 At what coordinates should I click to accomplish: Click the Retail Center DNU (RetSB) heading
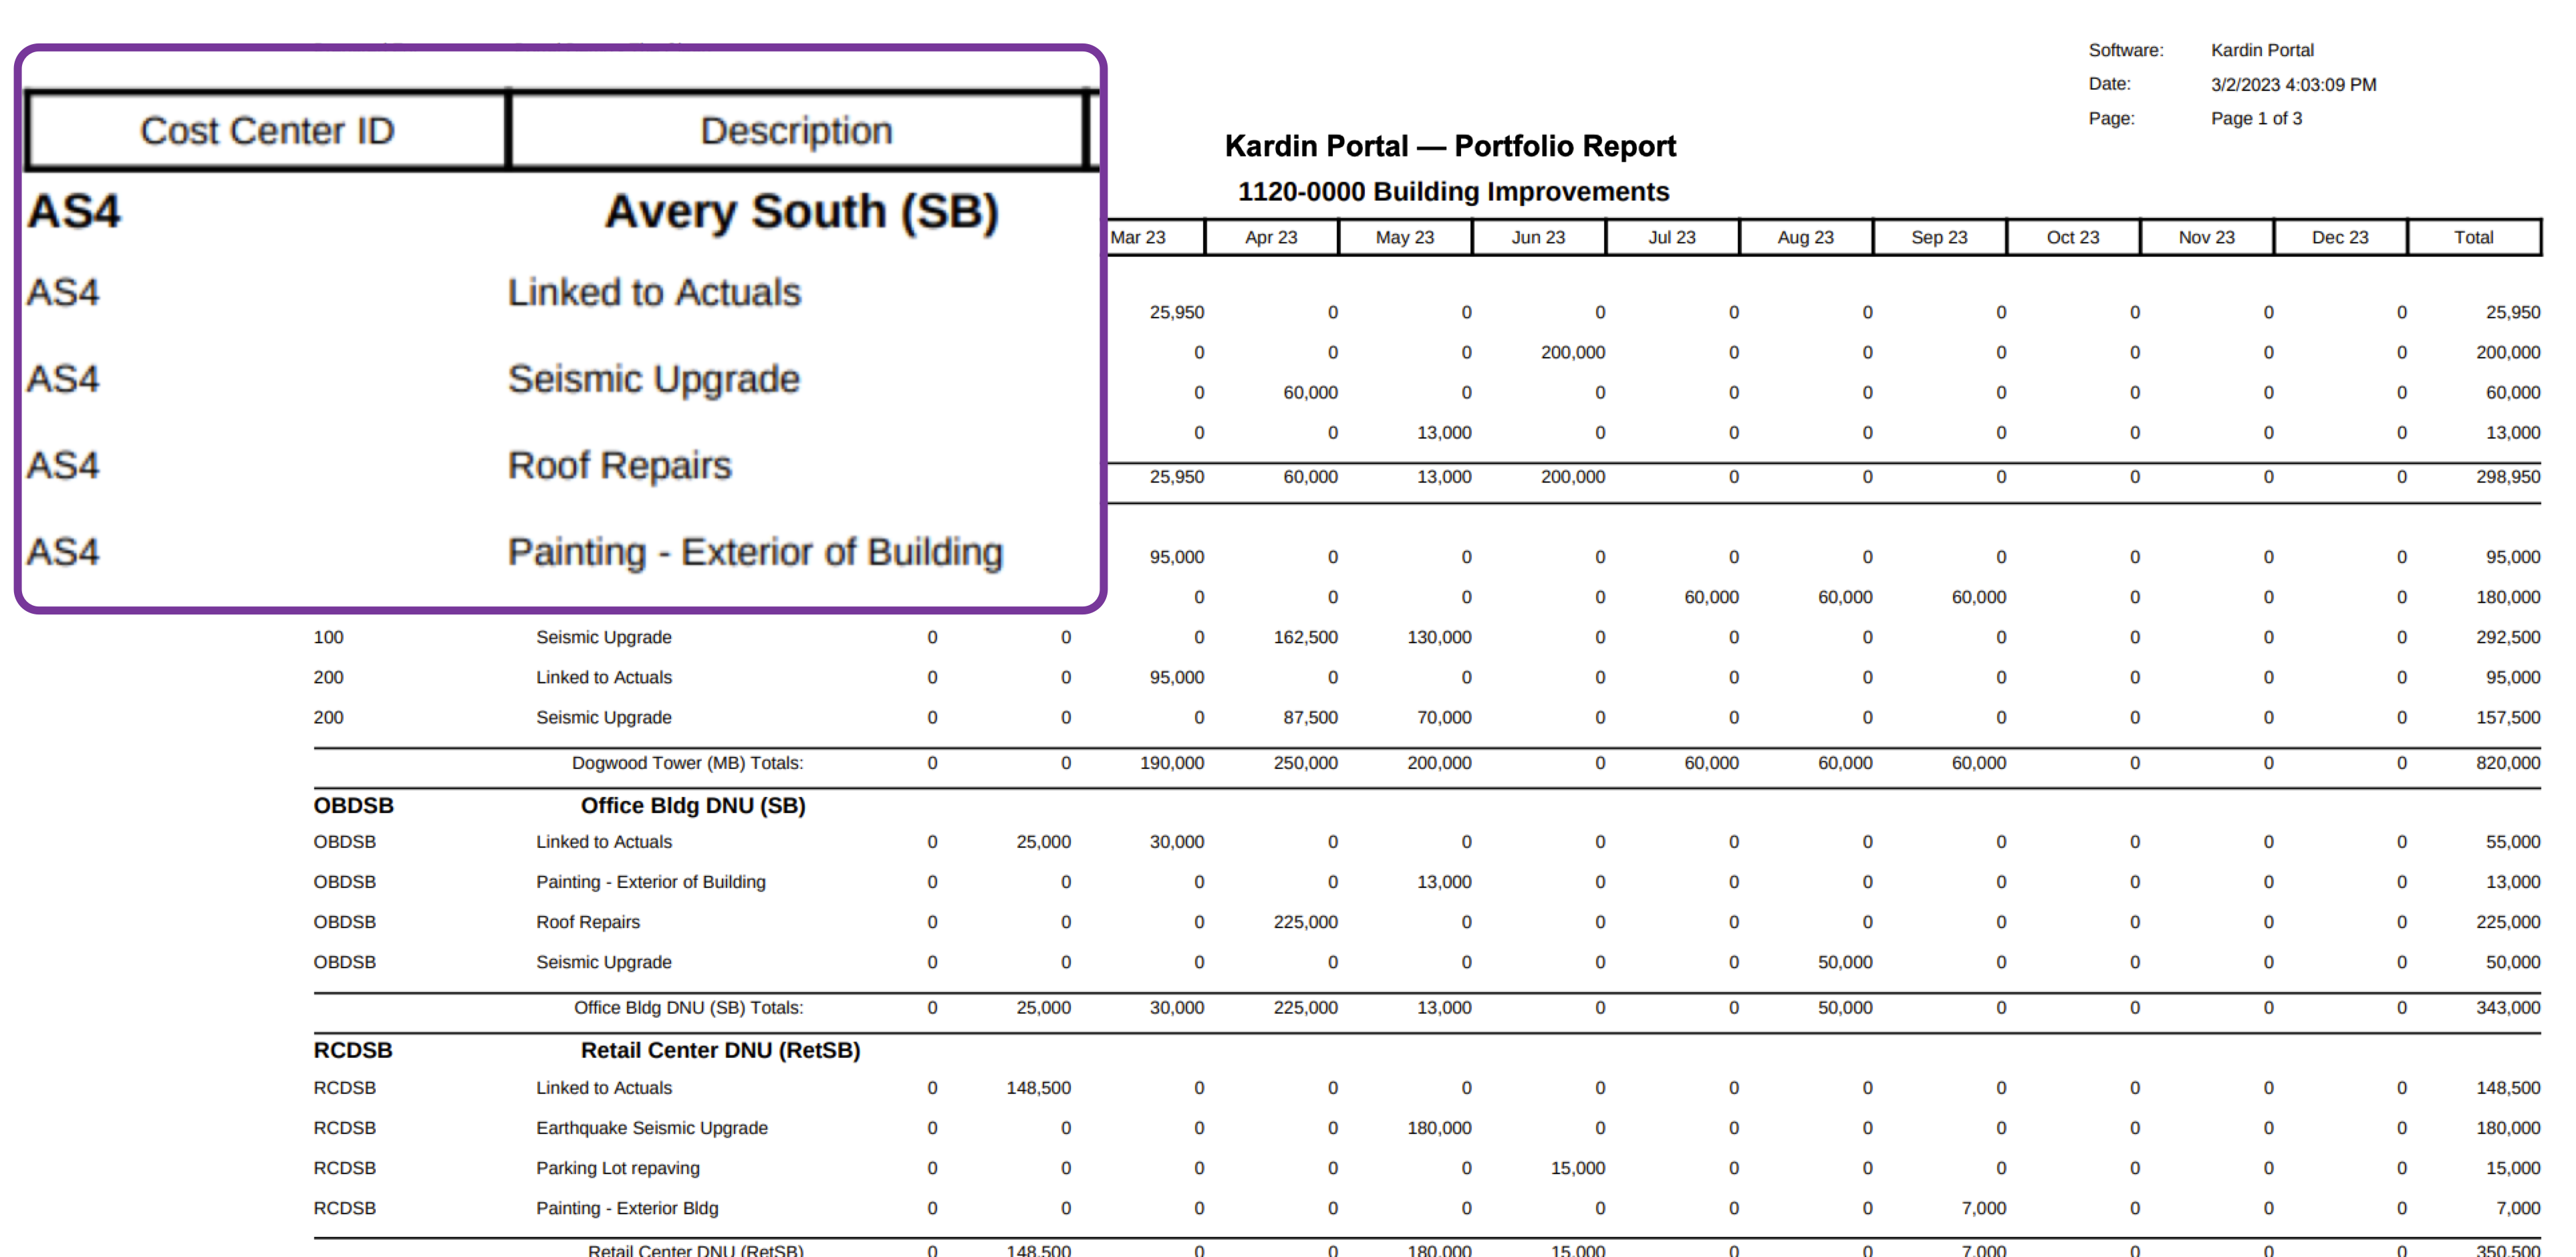tap(720, 1050)
